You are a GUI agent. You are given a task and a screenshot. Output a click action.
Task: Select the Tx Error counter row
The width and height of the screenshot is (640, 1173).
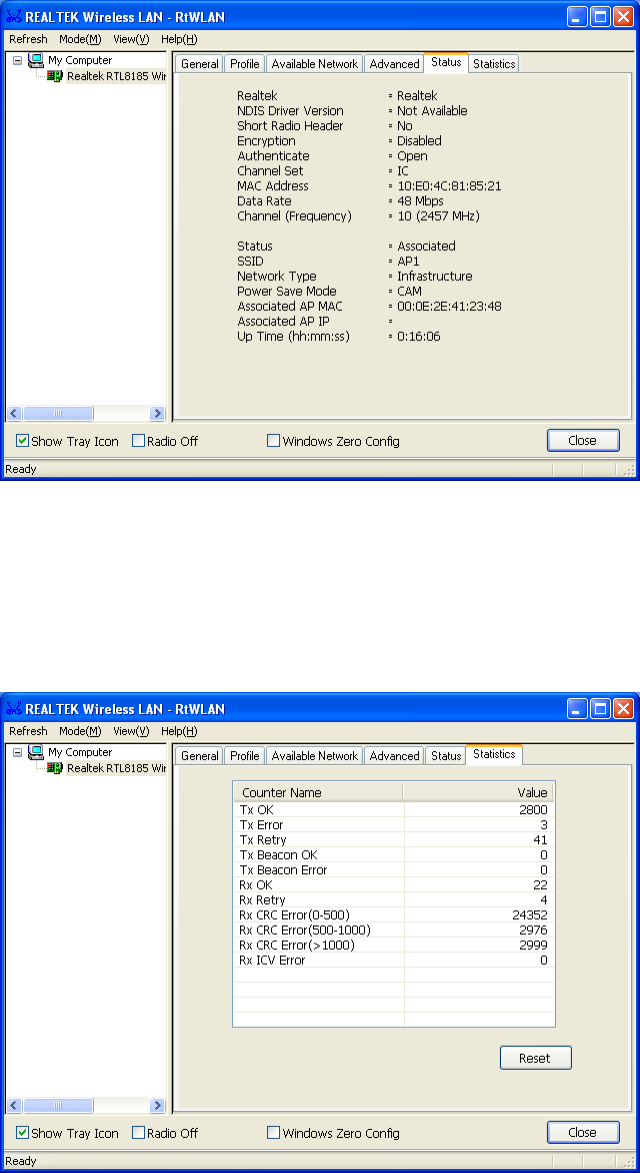click(x=394, y=825)
